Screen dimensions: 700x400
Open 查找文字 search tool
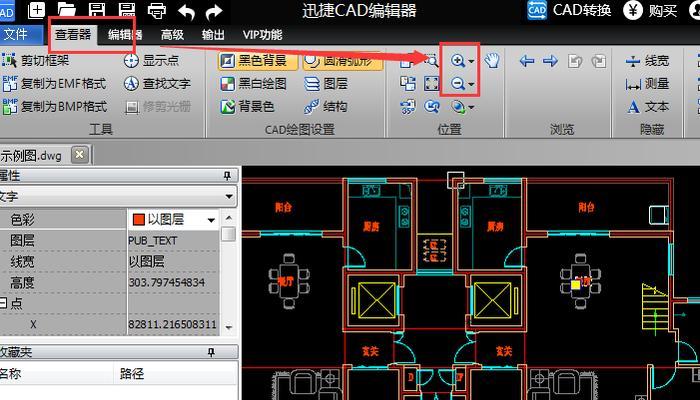(157, 83)
